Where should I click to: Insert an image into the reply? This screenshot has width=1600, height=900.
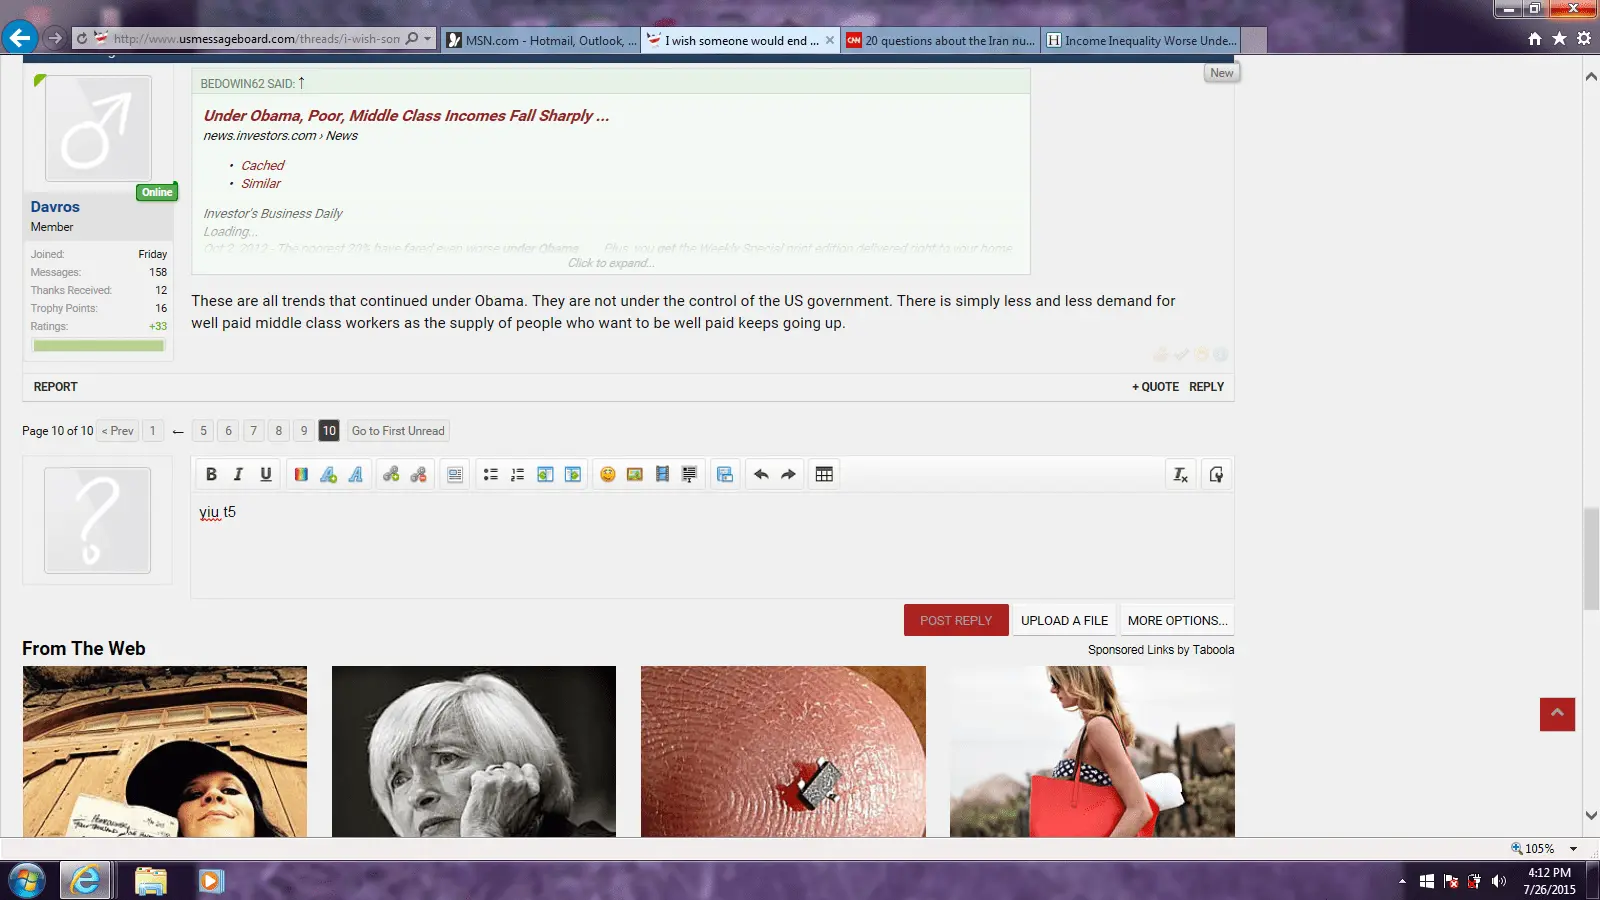pyautogui.click(x=635, y=474)
